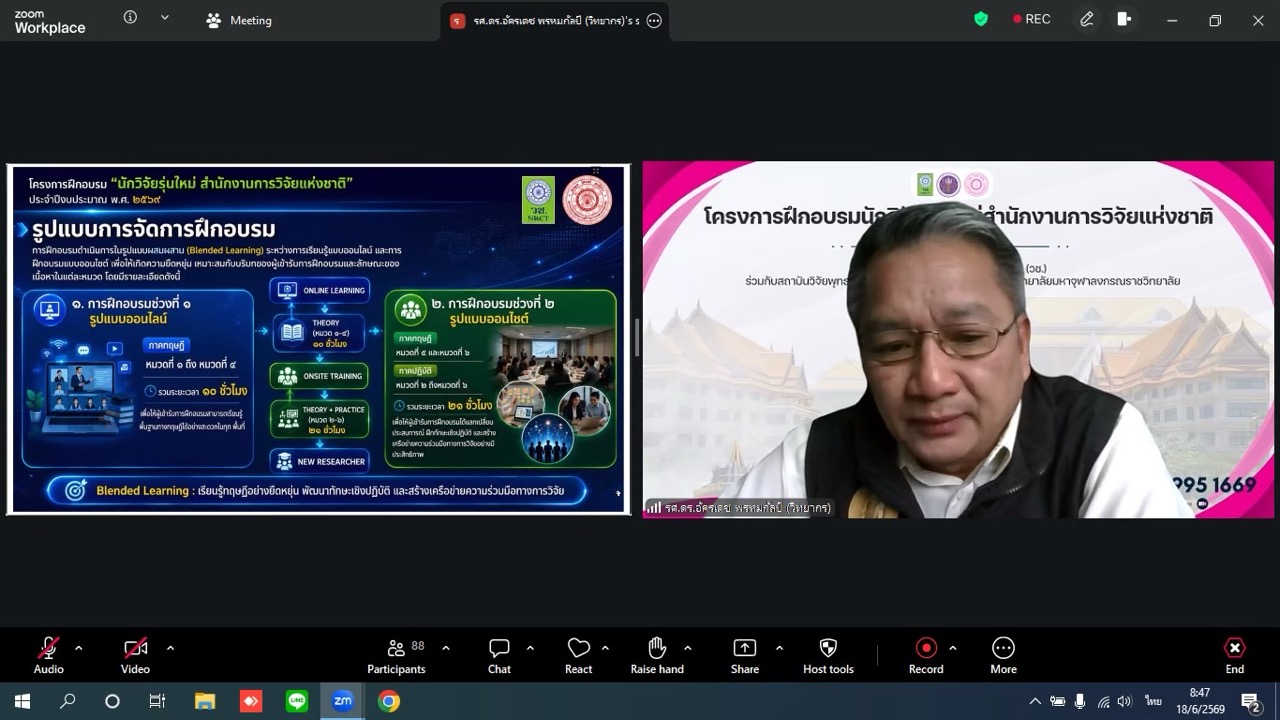Image resolution: width=1280 pixels, height=720 pixels.
Task: Click the End meeting button
Action: (x=1235, y=655)
